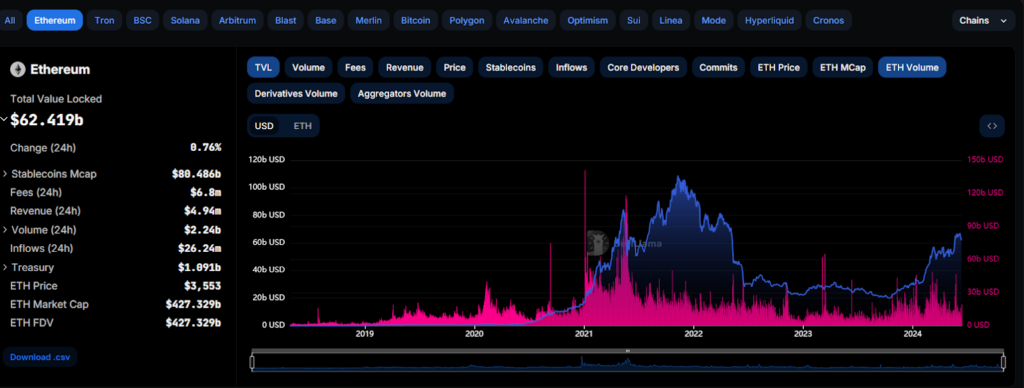Open the embed chart code icon
This screenshot has width=1024, height=388.
992,126
